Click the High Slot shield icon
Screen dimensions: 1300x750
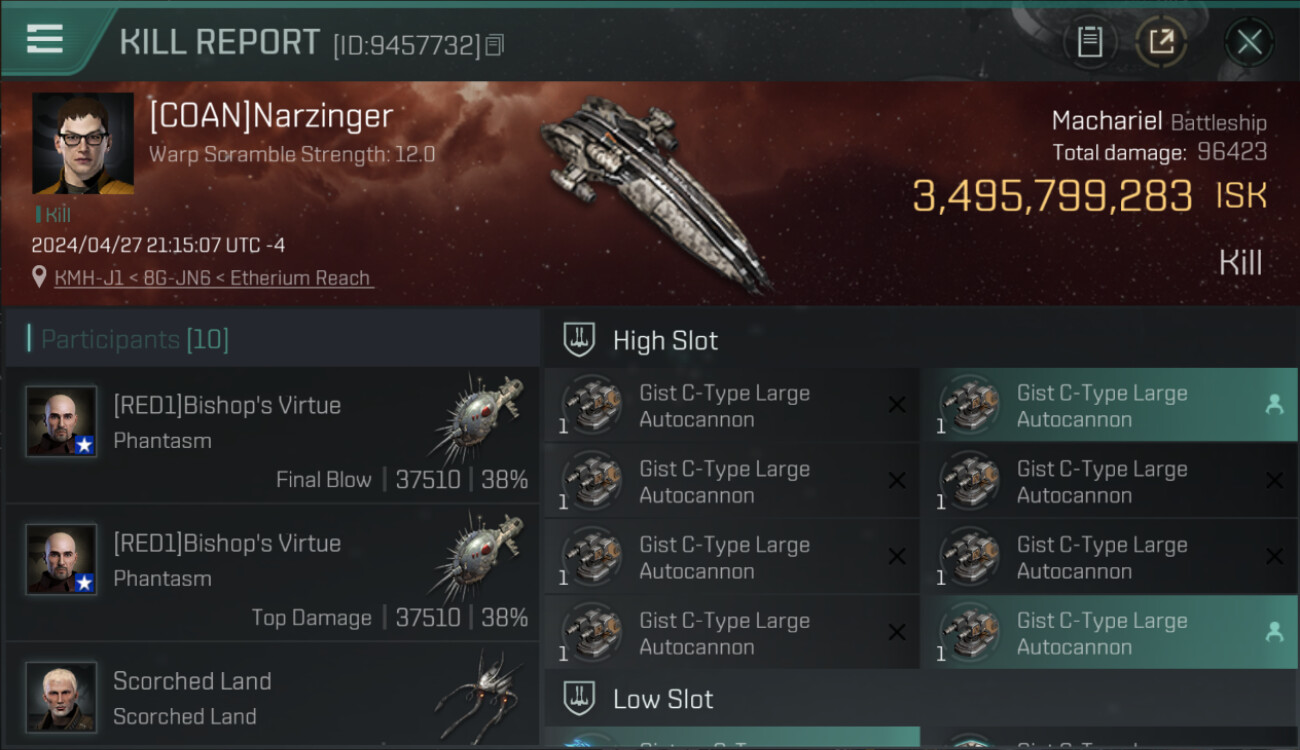coord(580,340)
